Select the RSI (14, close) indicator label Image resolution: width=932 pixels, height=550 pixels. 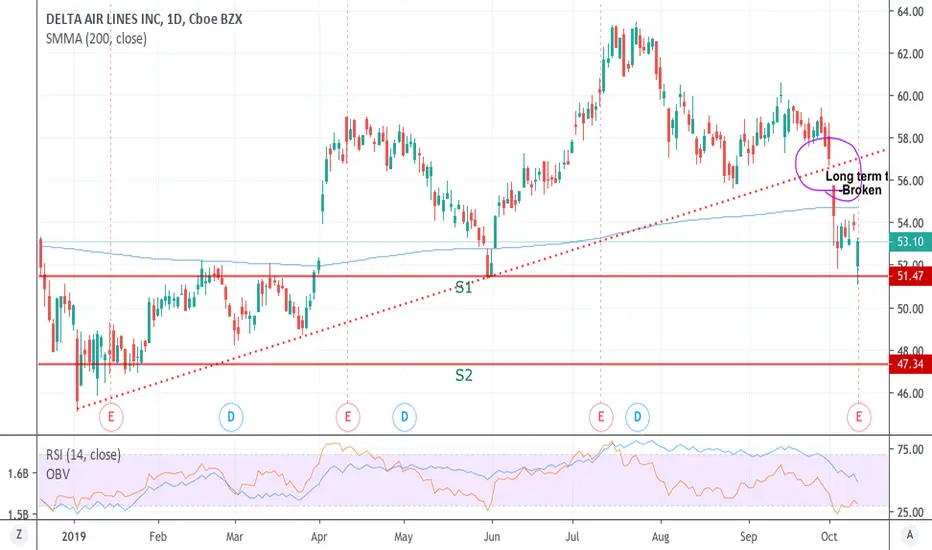click(x=83, y=455)
